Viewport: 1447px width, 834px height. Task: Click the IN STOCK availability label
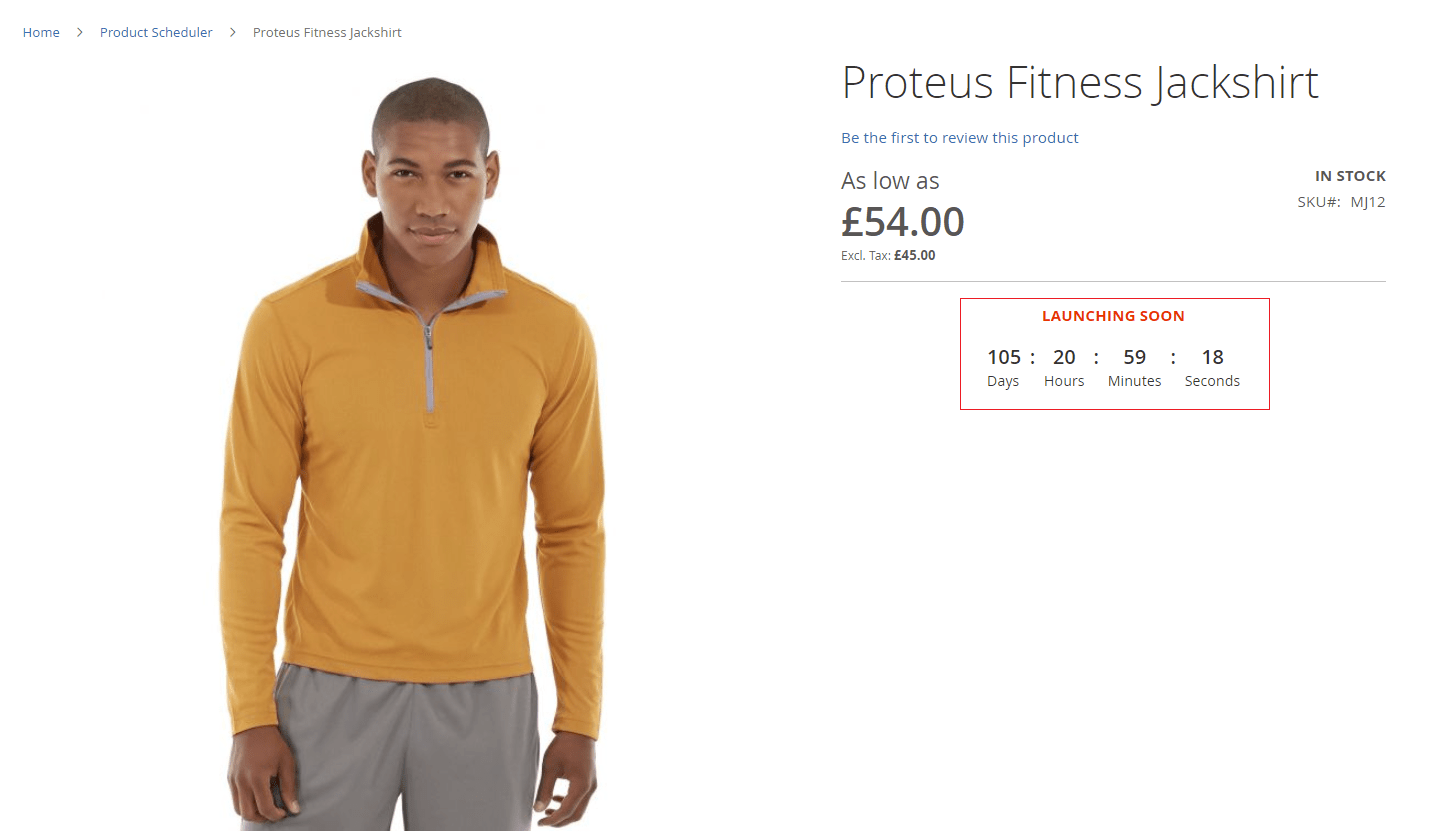point(1350,176)
